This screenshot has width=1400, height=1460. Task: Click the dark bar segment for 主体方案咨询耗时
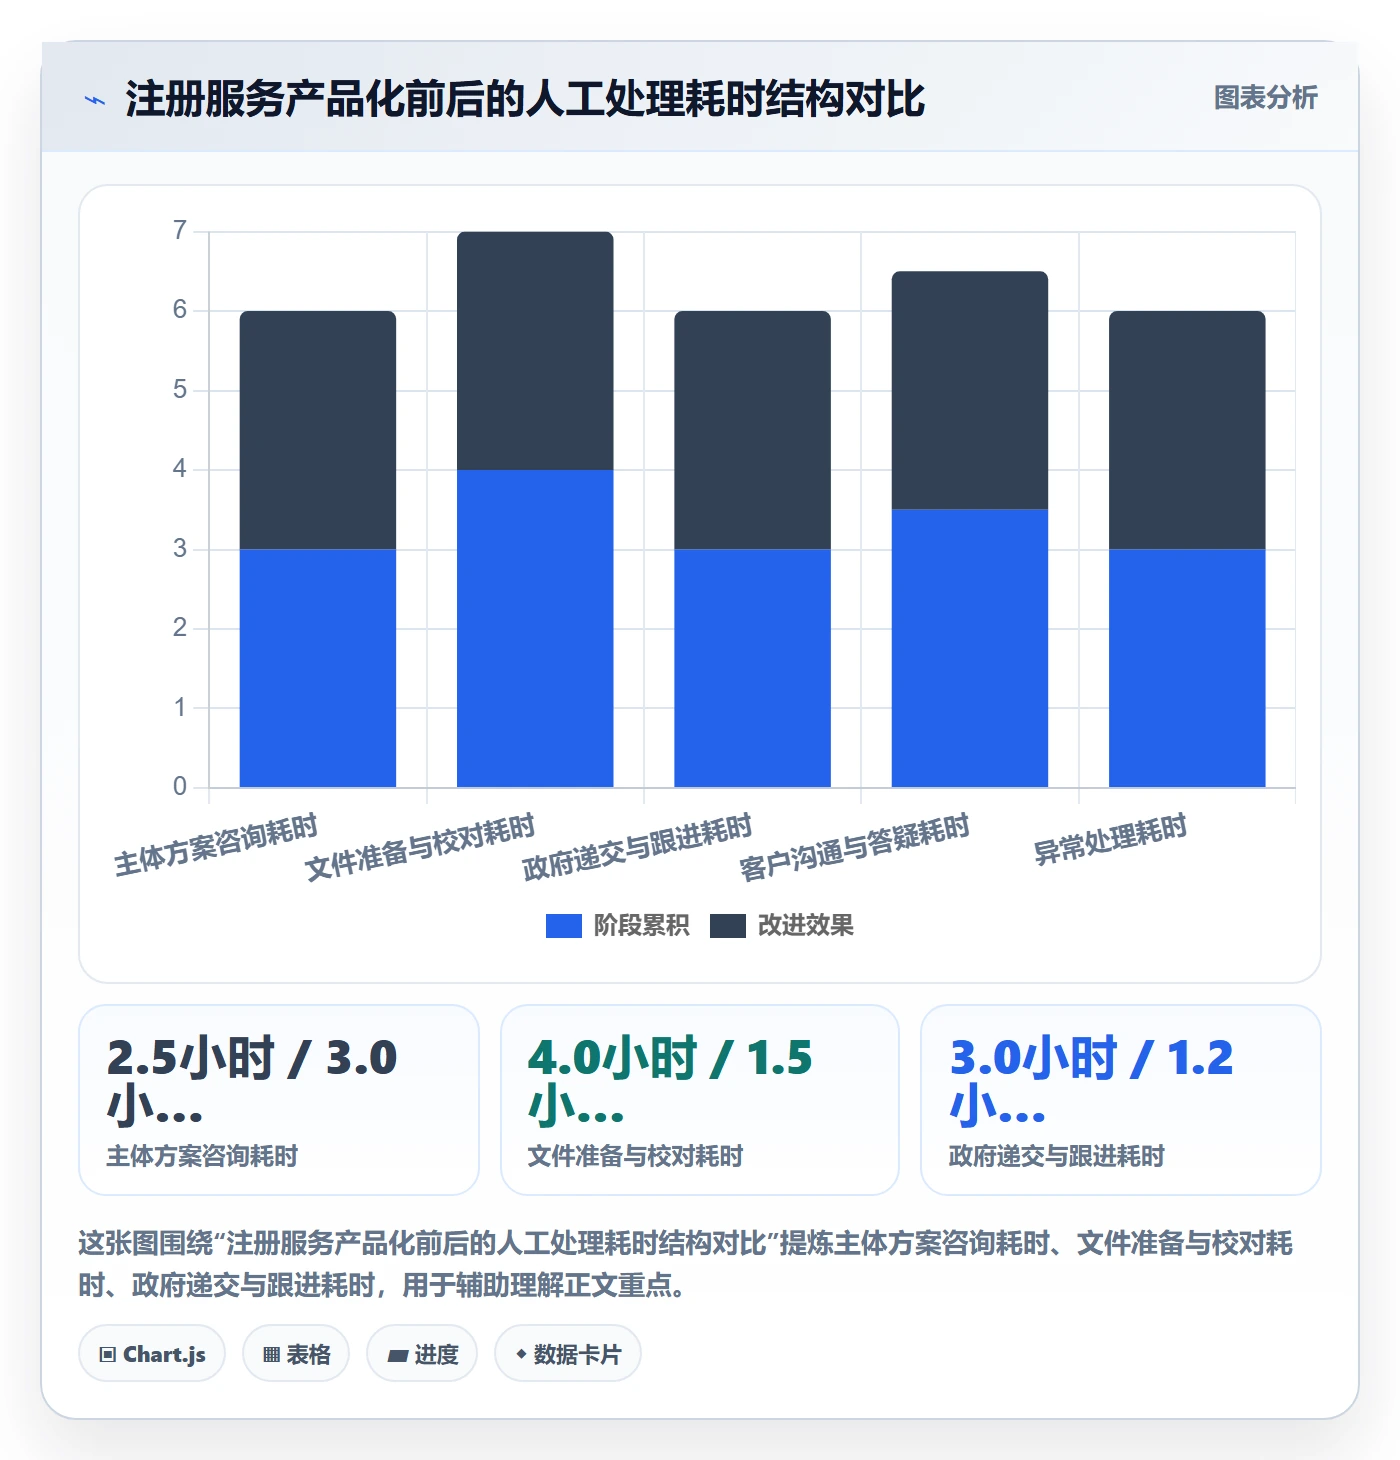[x=318, y=430]
